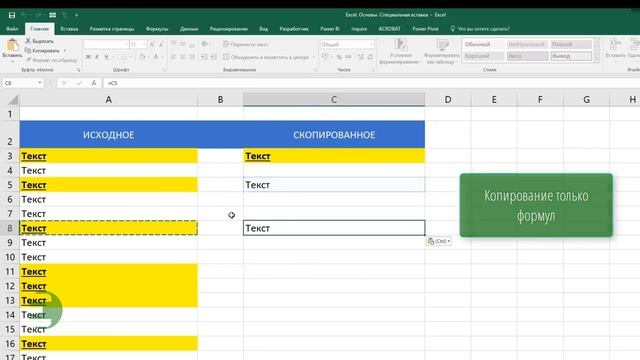Click the Redo arrow in title bar

pyautogui.click(x=38, y=15)
